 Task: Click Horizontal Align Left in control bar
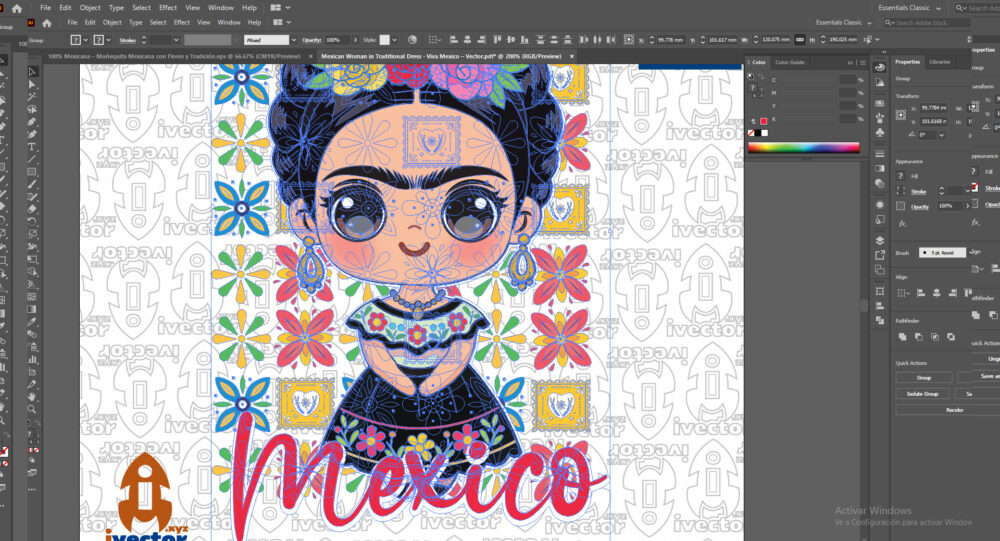453,40
